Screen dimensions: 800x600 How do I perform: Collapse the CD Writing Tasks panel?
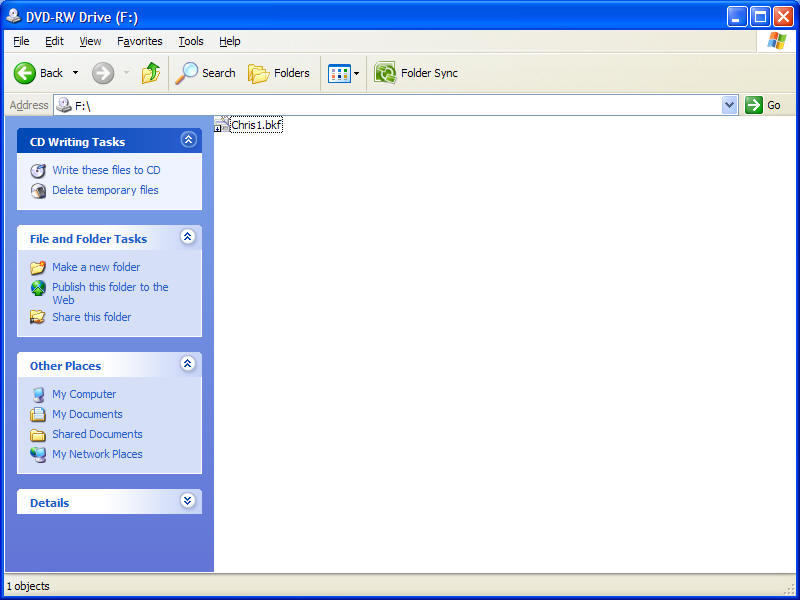(x=188, y=141)
